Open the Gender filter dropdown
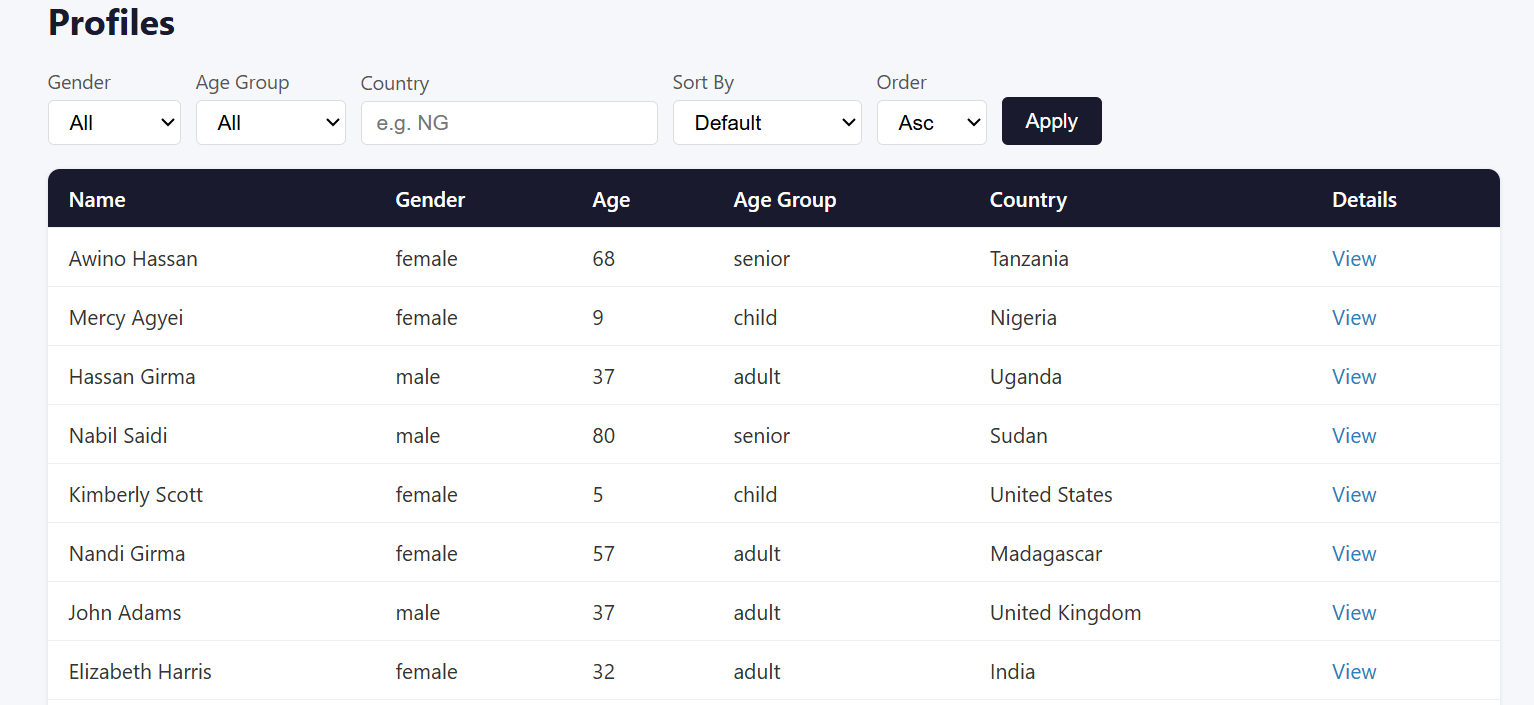 click(114, 122)
